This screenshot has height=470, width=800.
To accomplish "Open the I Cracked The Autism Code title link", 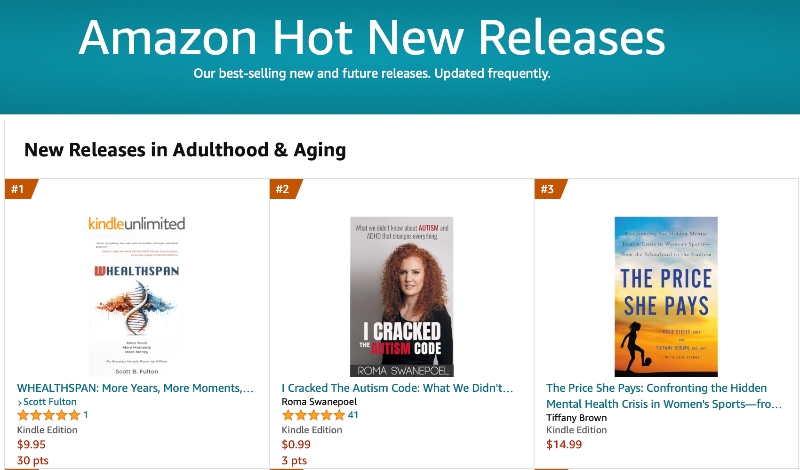I will [x=397, y=388].
